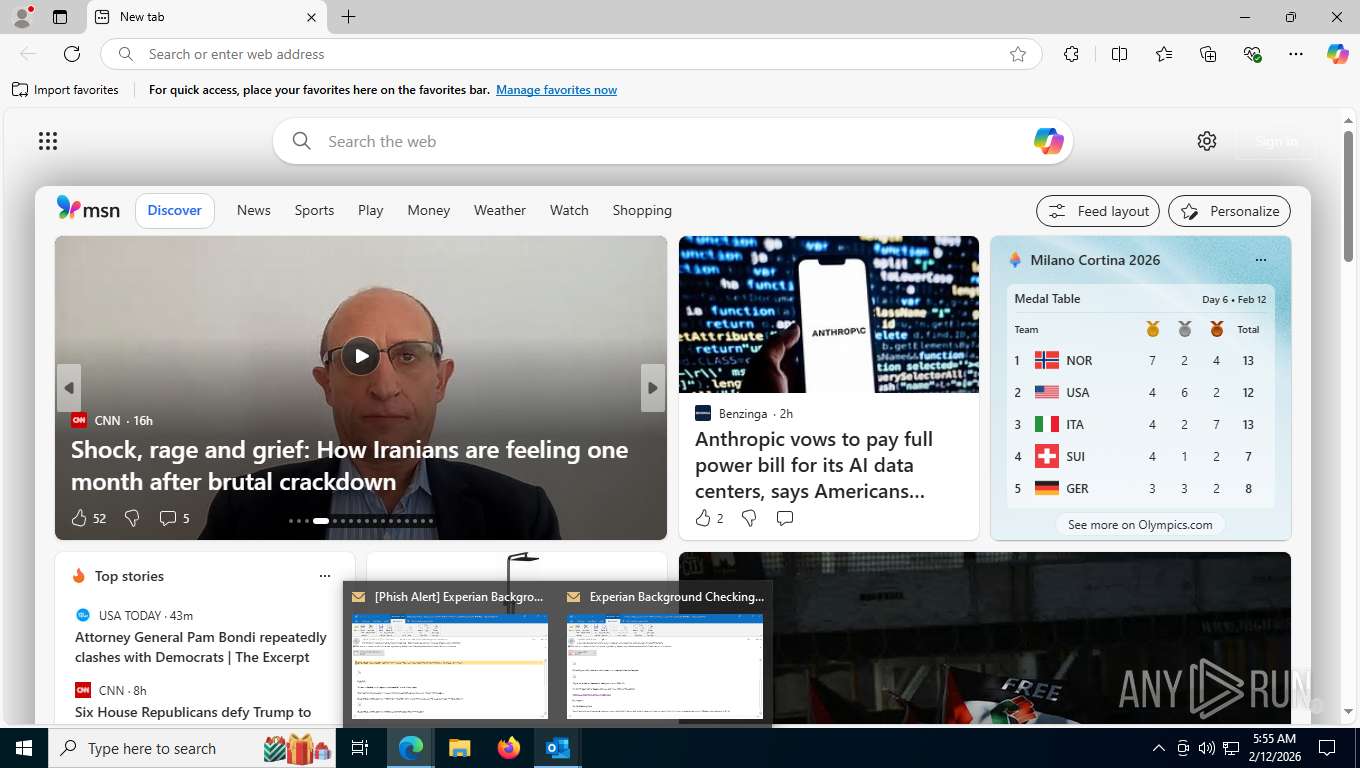The width and height of the screenshot is (1360, 768).
Task: Select NOR row in Medal Table
Action: point(1140,360)
